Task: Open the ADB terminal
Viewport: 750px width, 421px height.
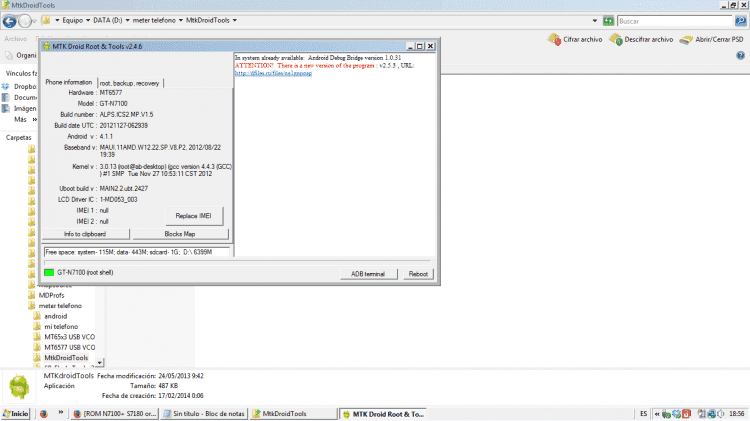Action: 368,274
